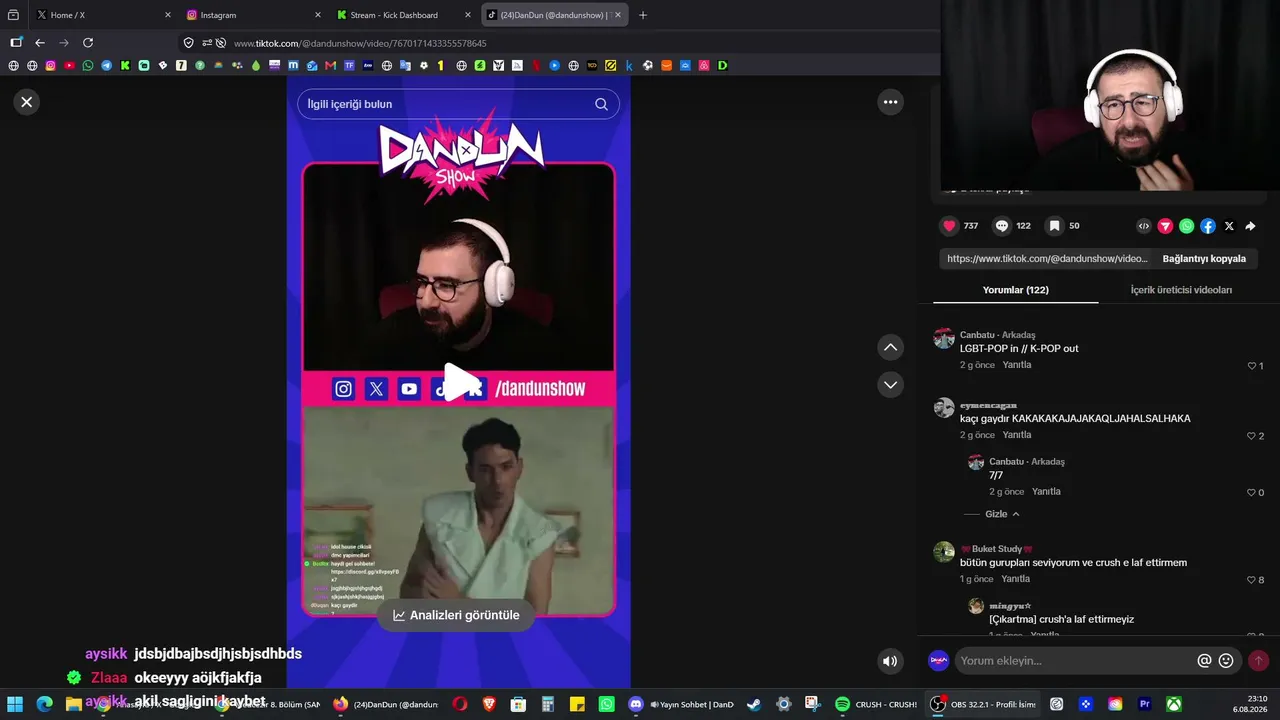Reply to Canbatu's 7/7 comment
The image size is (1280, 720).
(1046, 492)
